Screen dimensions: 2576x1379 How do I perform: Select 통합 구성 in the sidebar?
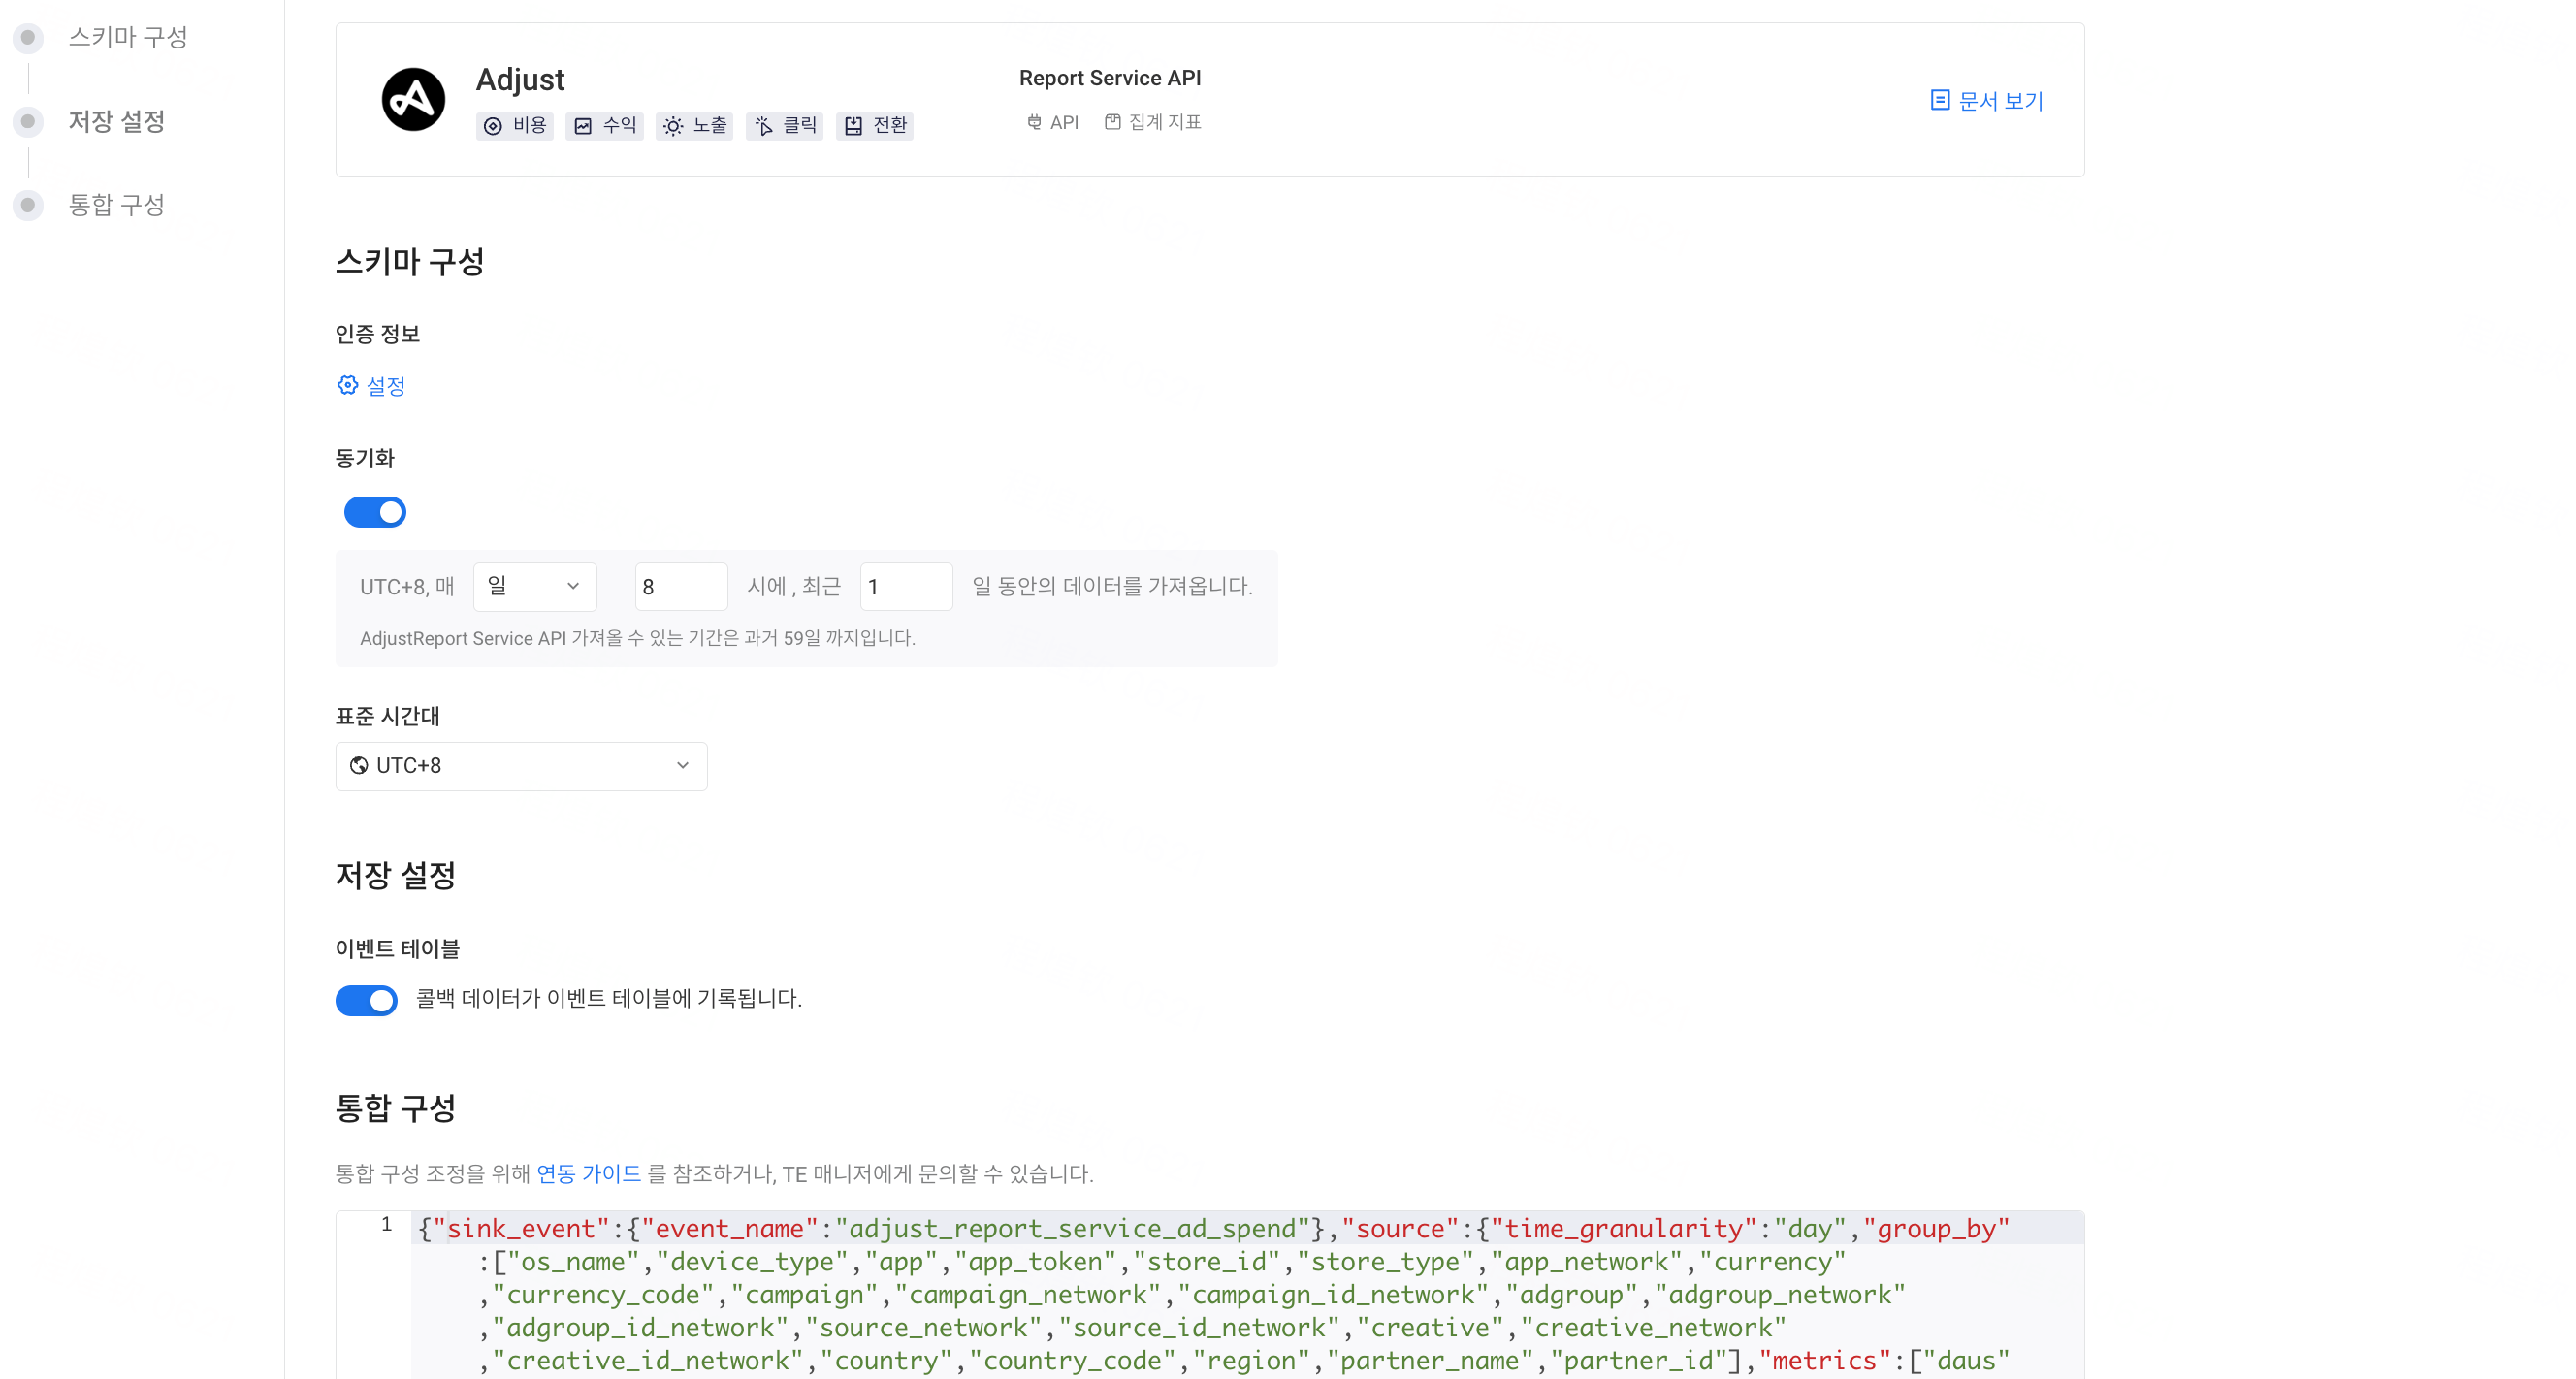tap(116, 204)
